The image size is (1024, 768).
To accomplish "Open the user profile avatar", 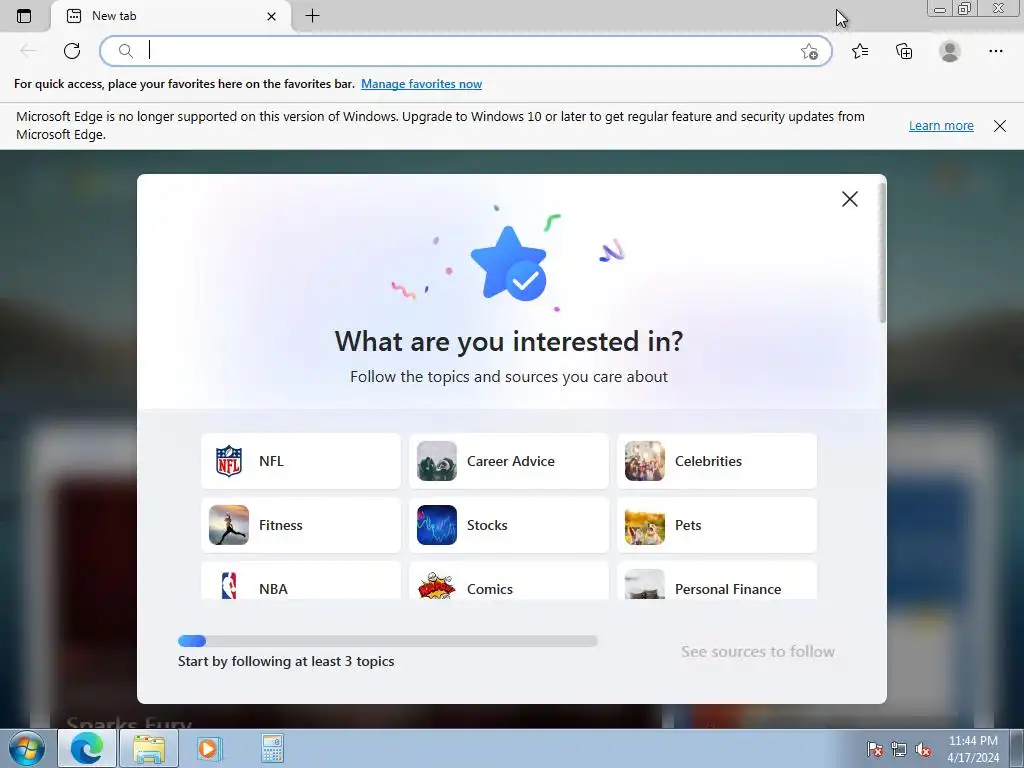I will click(x=950, y=51).
